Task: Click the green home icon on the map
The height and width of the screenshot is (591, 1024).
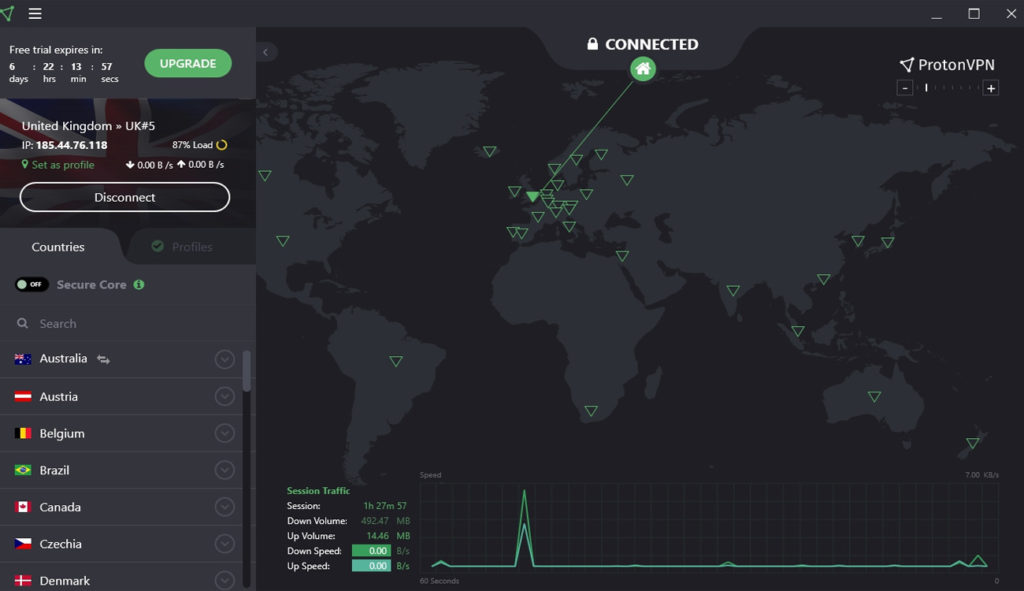Action: point(643,69)
